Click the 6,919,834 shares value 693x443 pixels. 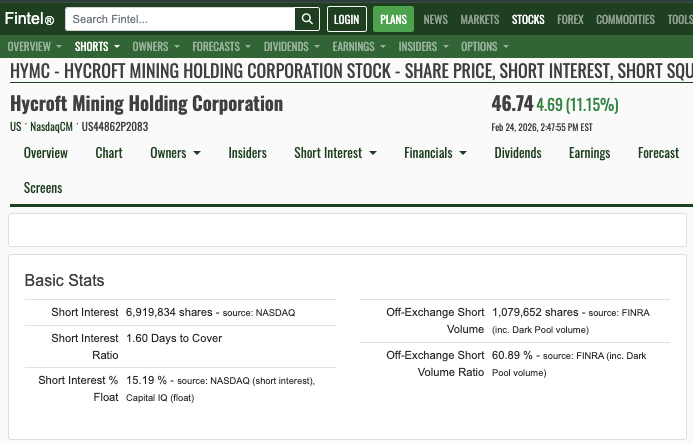[169, 312]
